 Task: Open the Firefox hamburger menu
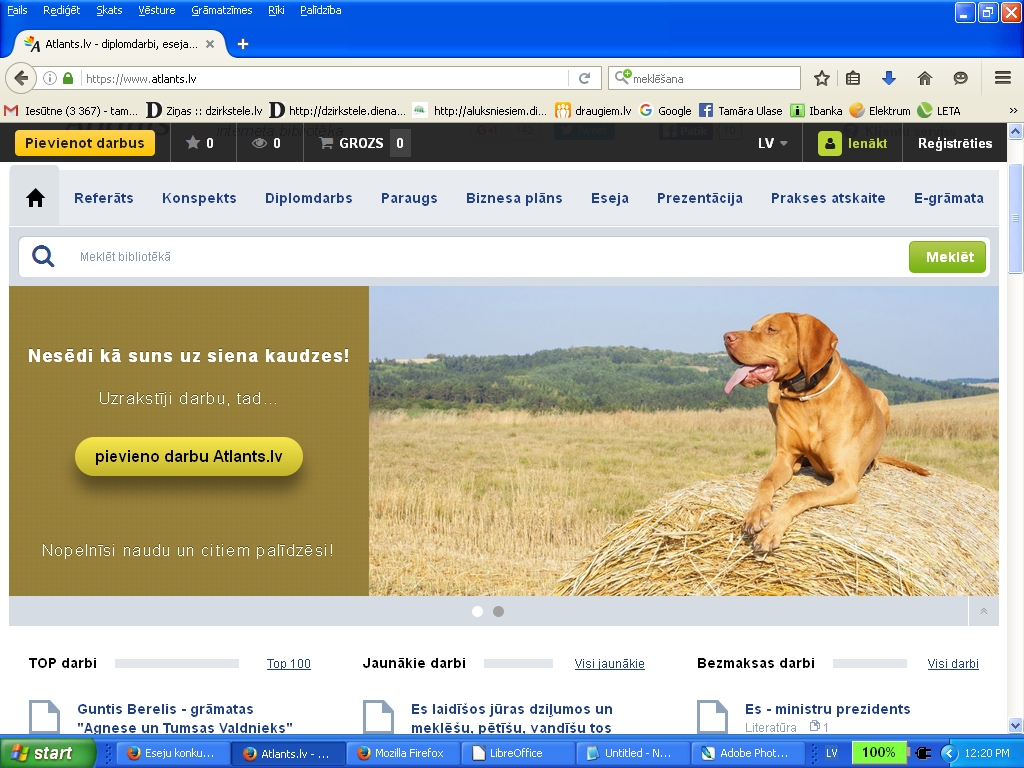coord(1002,78)
